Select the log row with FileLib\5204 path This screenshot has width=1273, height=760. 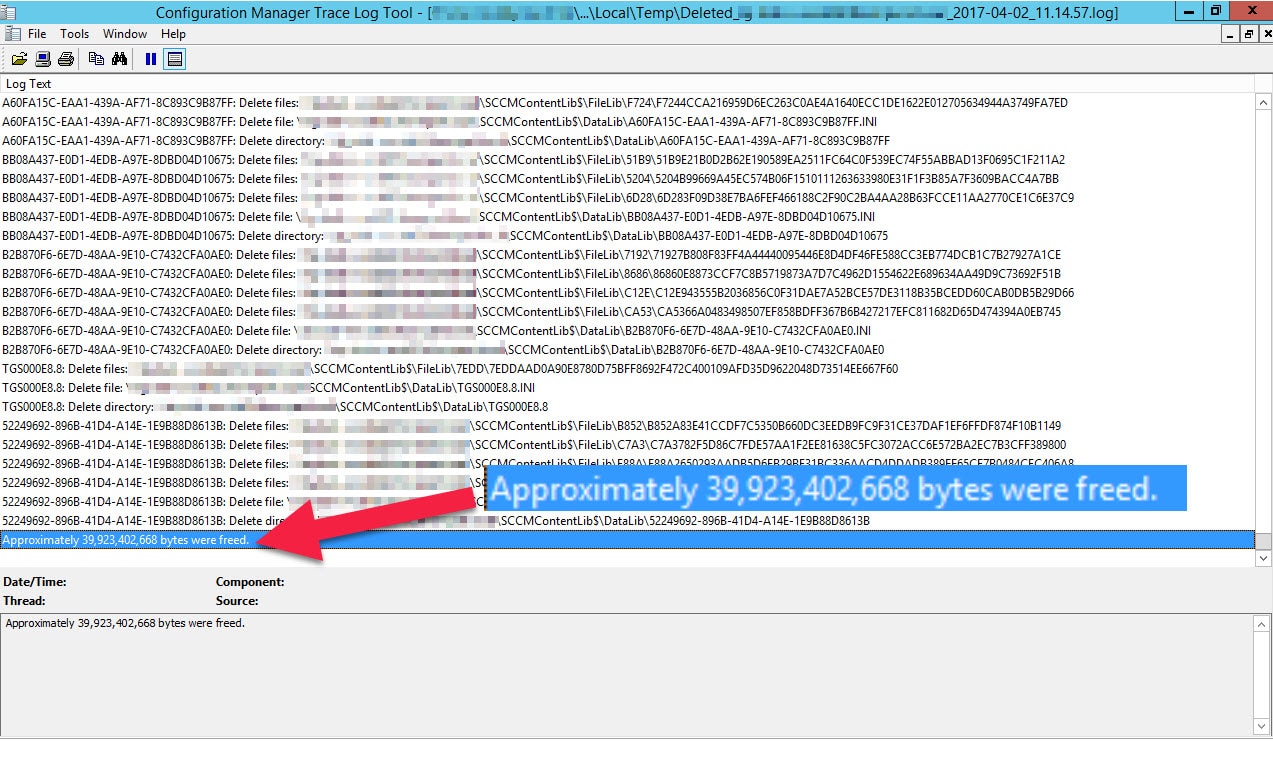[x=627, y=179]
